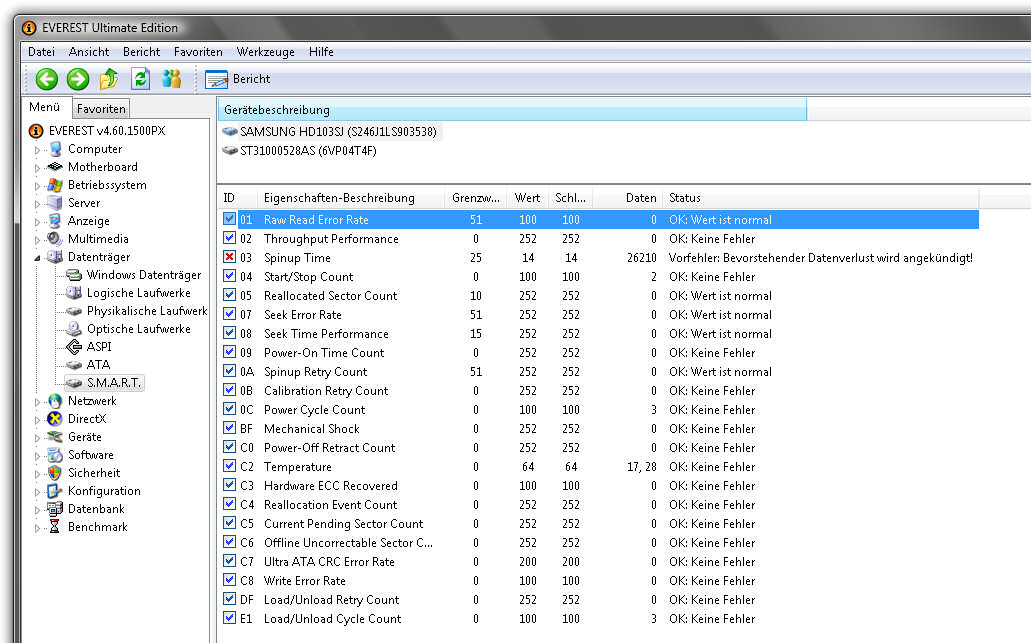
Task: Sort by the Eigenschaften-Beschreibung column header
Action: point(351,198)
